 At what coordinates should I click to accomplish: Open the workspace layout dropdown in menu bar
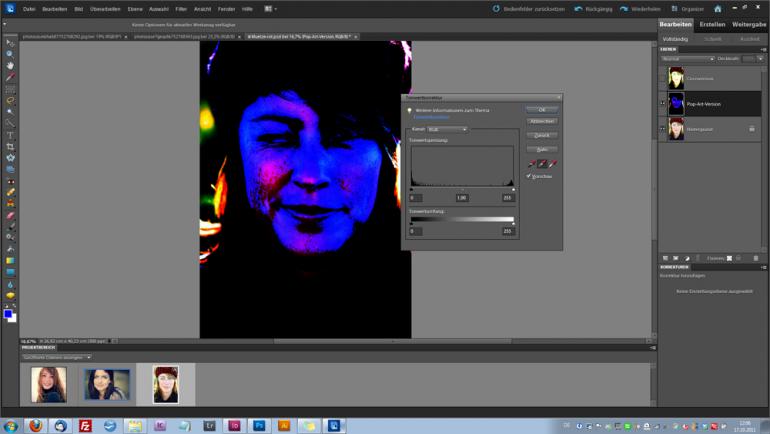271,9
